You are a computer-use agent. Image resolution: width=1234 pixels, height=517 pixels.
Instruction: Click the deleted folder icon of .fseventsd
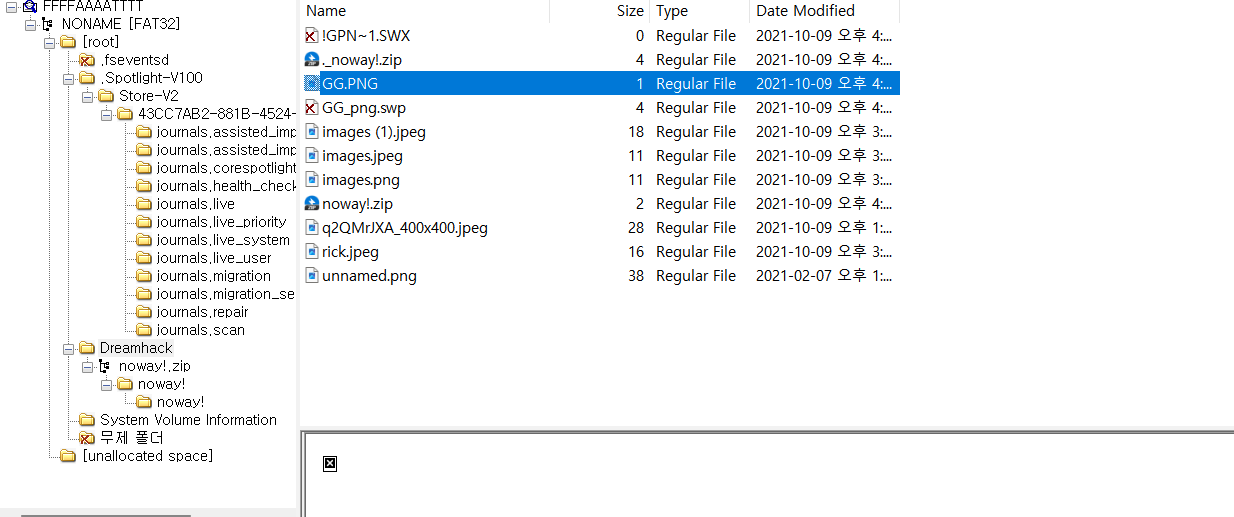tap(87, 60)
